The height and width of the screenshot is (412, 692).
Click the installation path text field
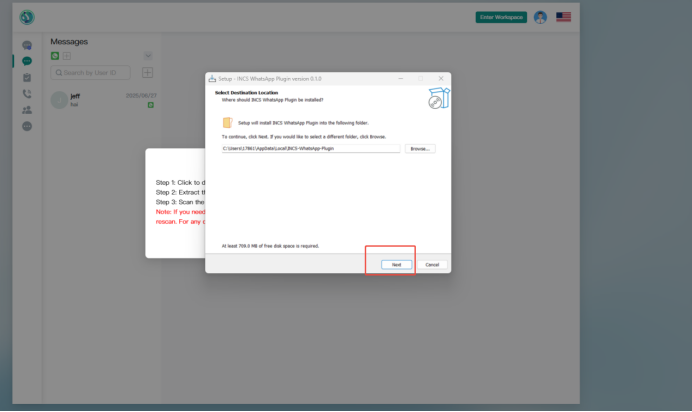point(310,148)
